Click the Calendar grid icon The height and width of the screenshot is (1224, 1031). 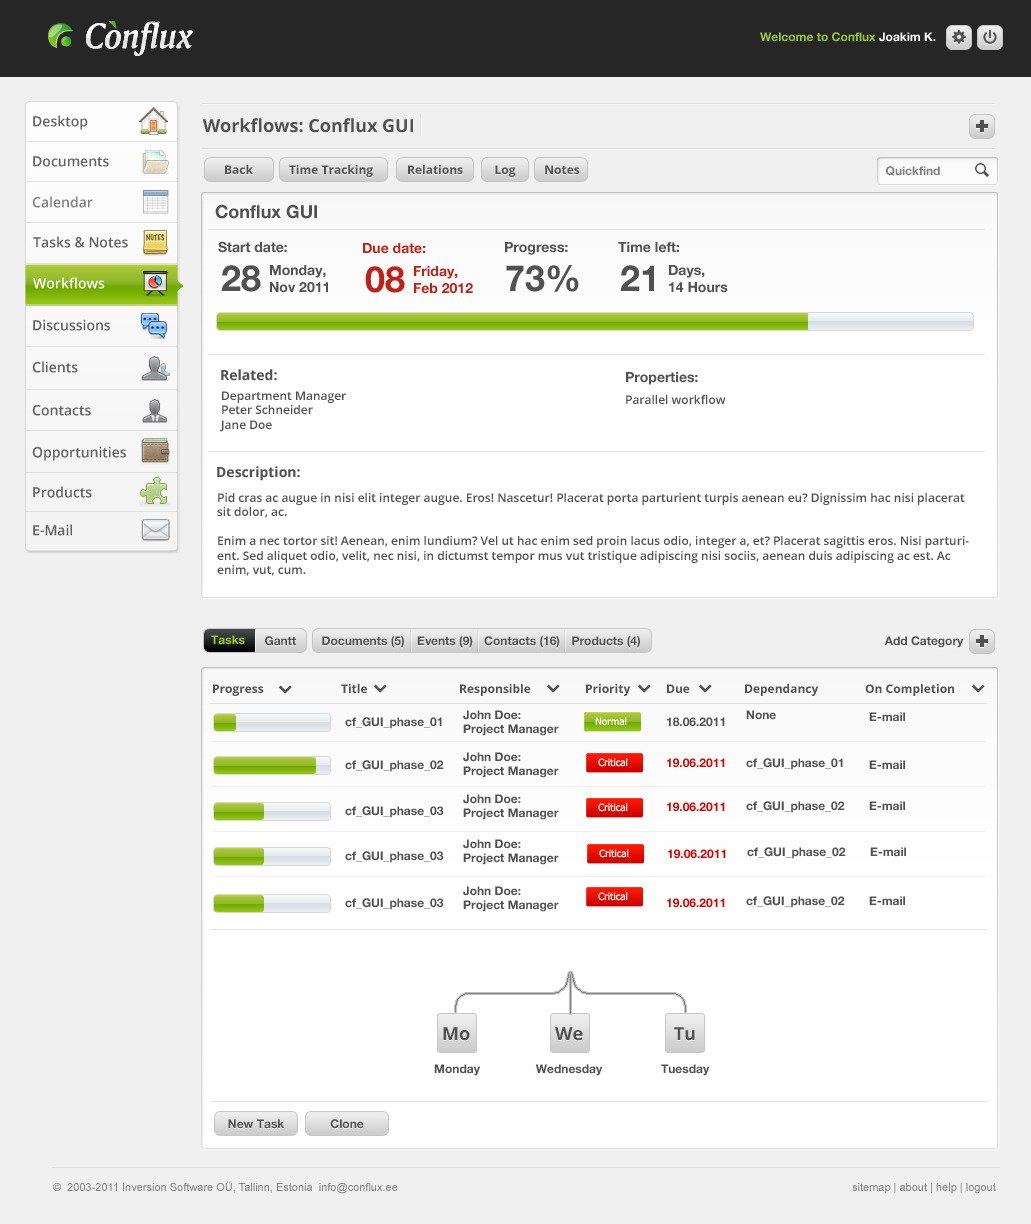click(x=155, y=201)
